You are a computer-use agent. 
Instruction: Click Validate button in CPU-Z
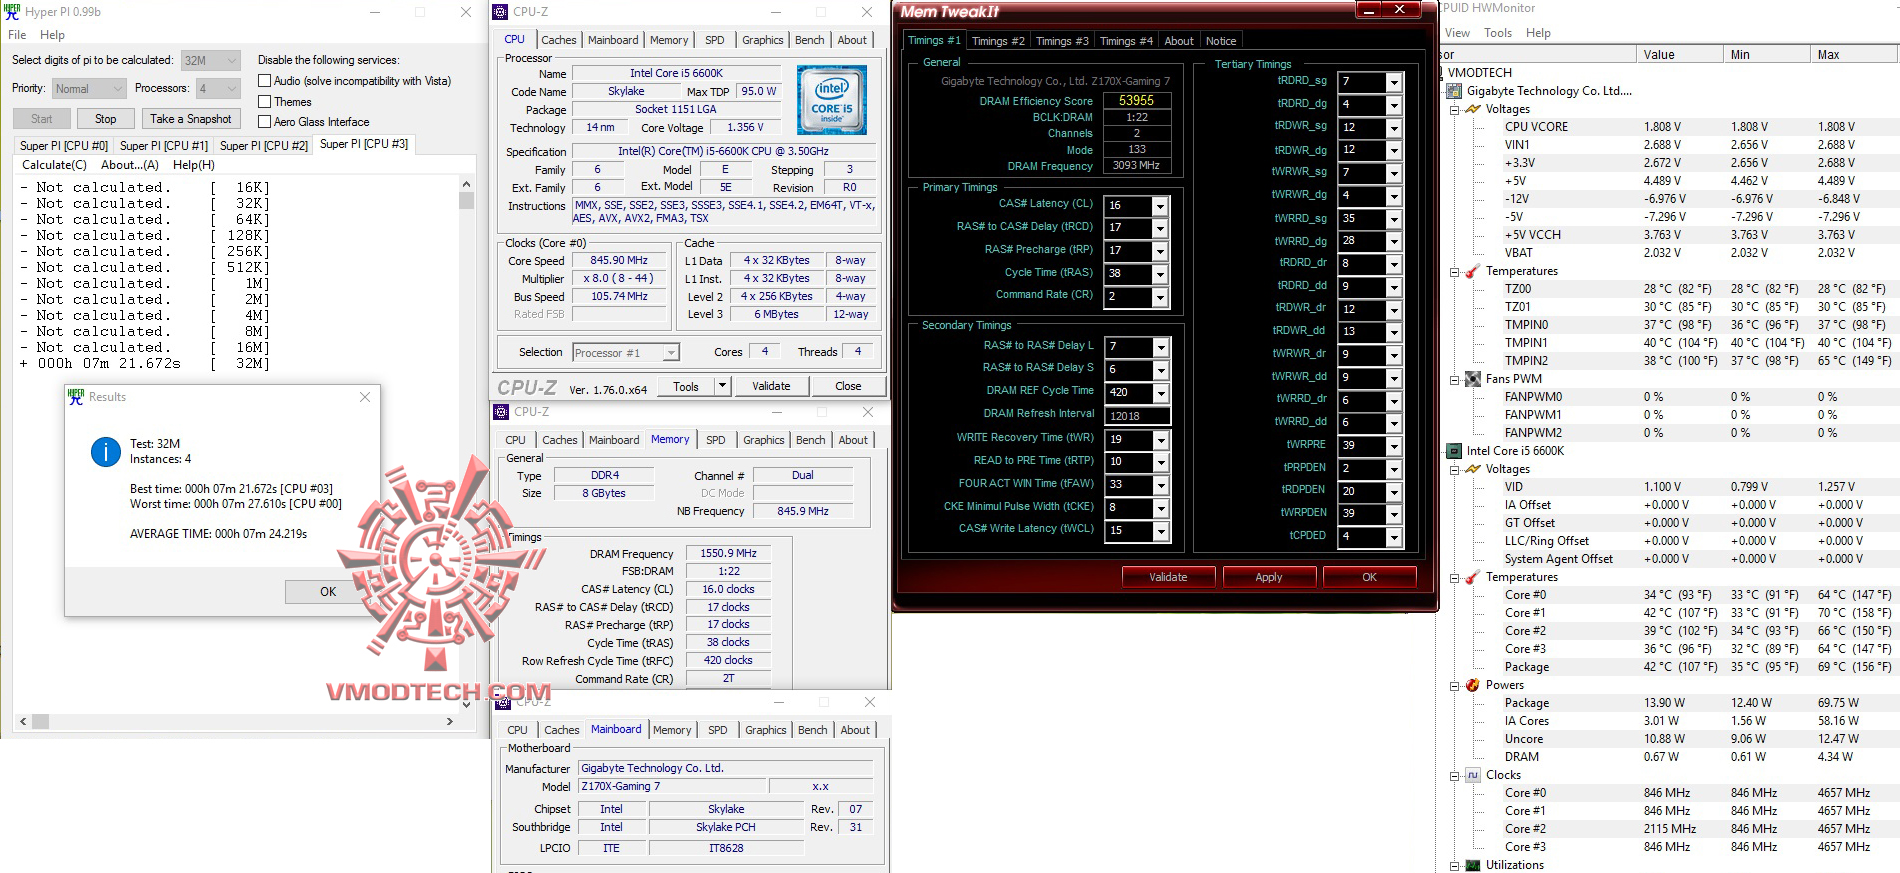coord(771,386)
